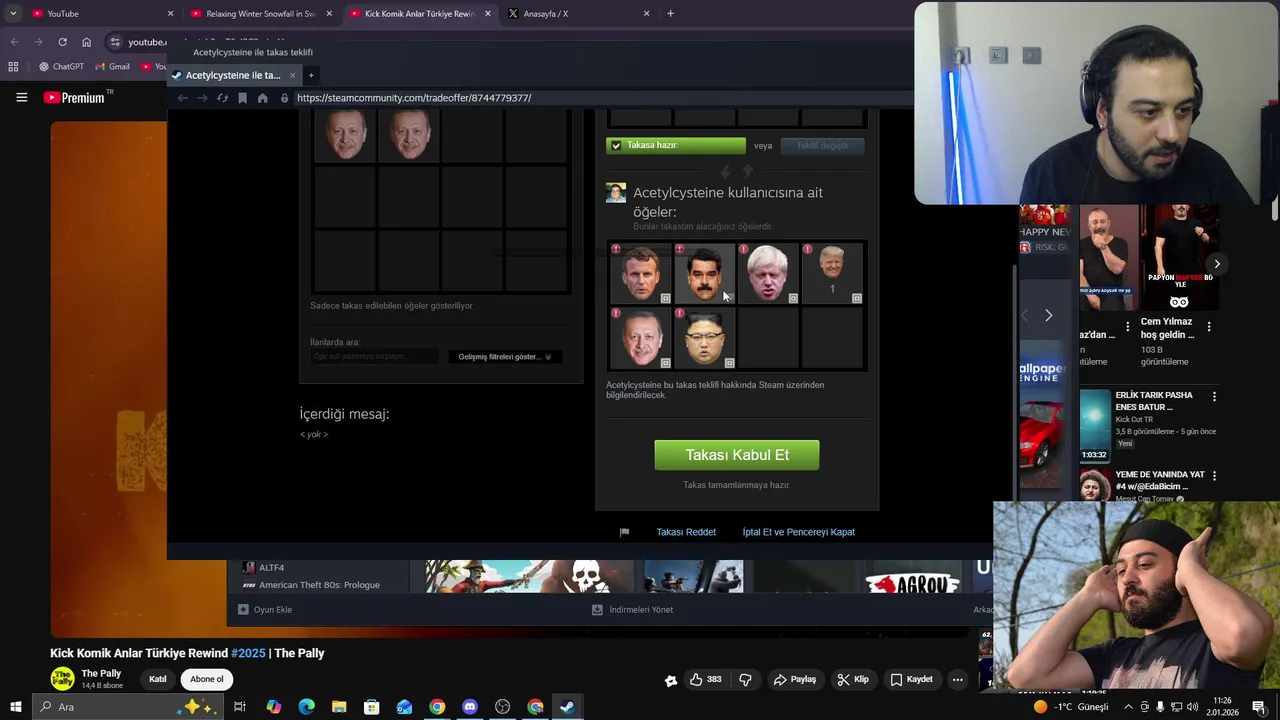
Task: Click the Steam window forward arrow
Action: pos(202,98)
